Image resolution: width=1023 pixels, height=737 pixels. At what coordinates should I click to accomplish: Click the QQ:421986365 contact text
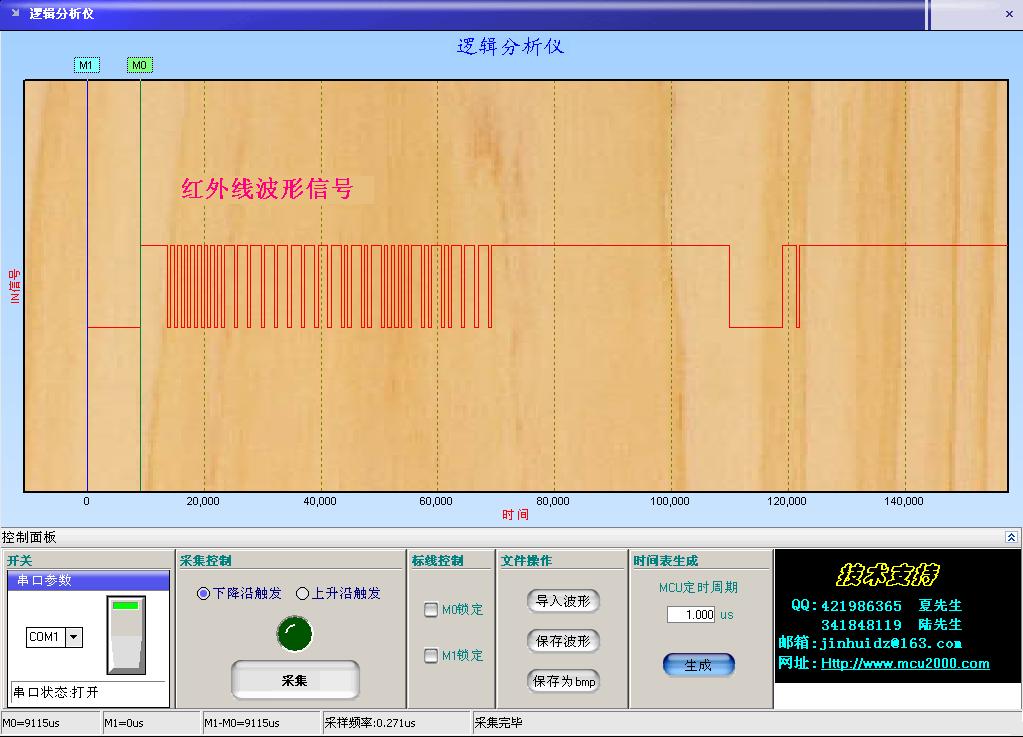pyautogui.click(x=846, y=605)
